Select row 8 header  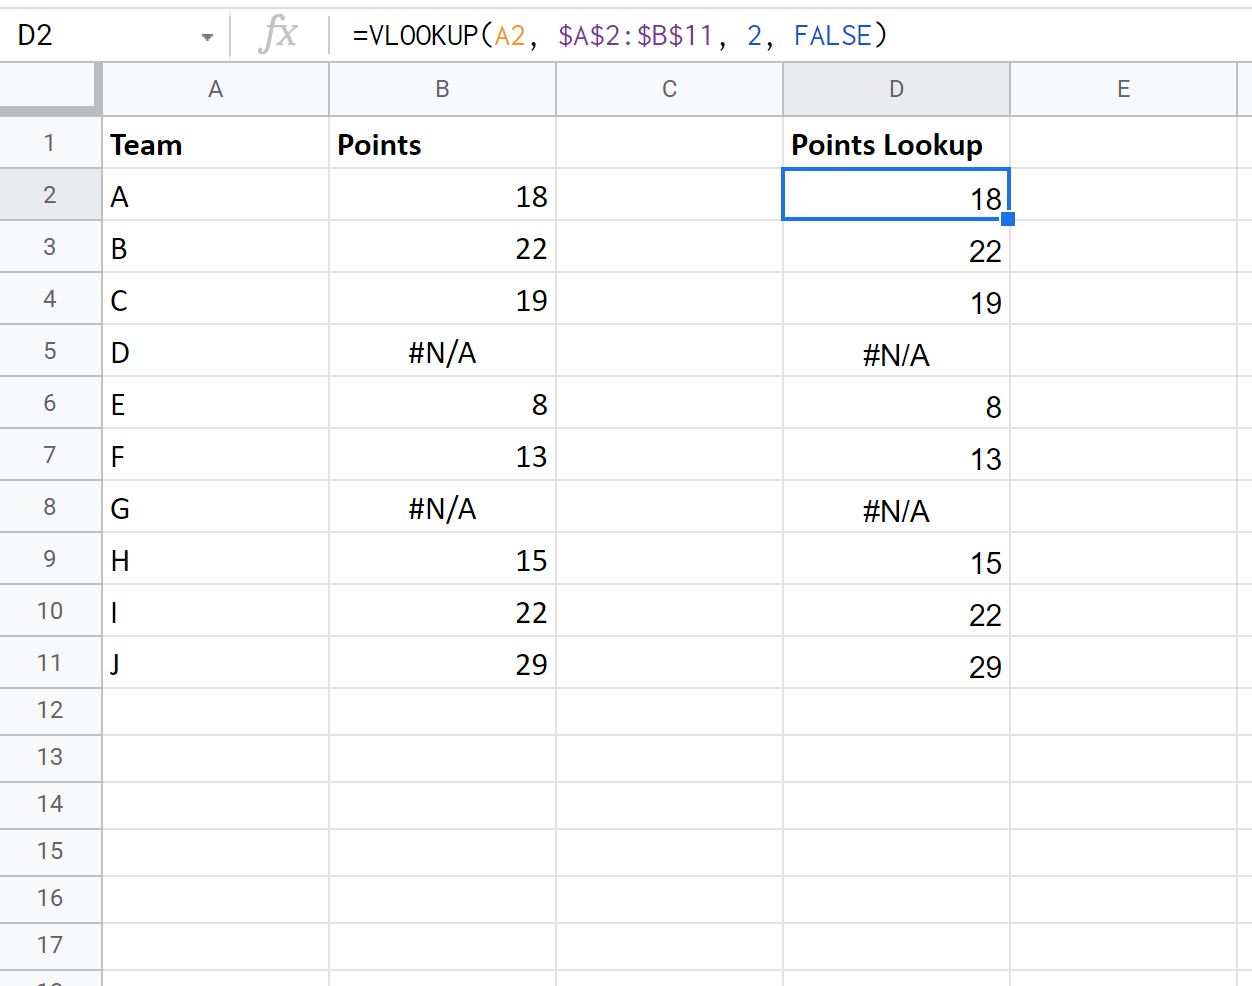coord(50,507)
